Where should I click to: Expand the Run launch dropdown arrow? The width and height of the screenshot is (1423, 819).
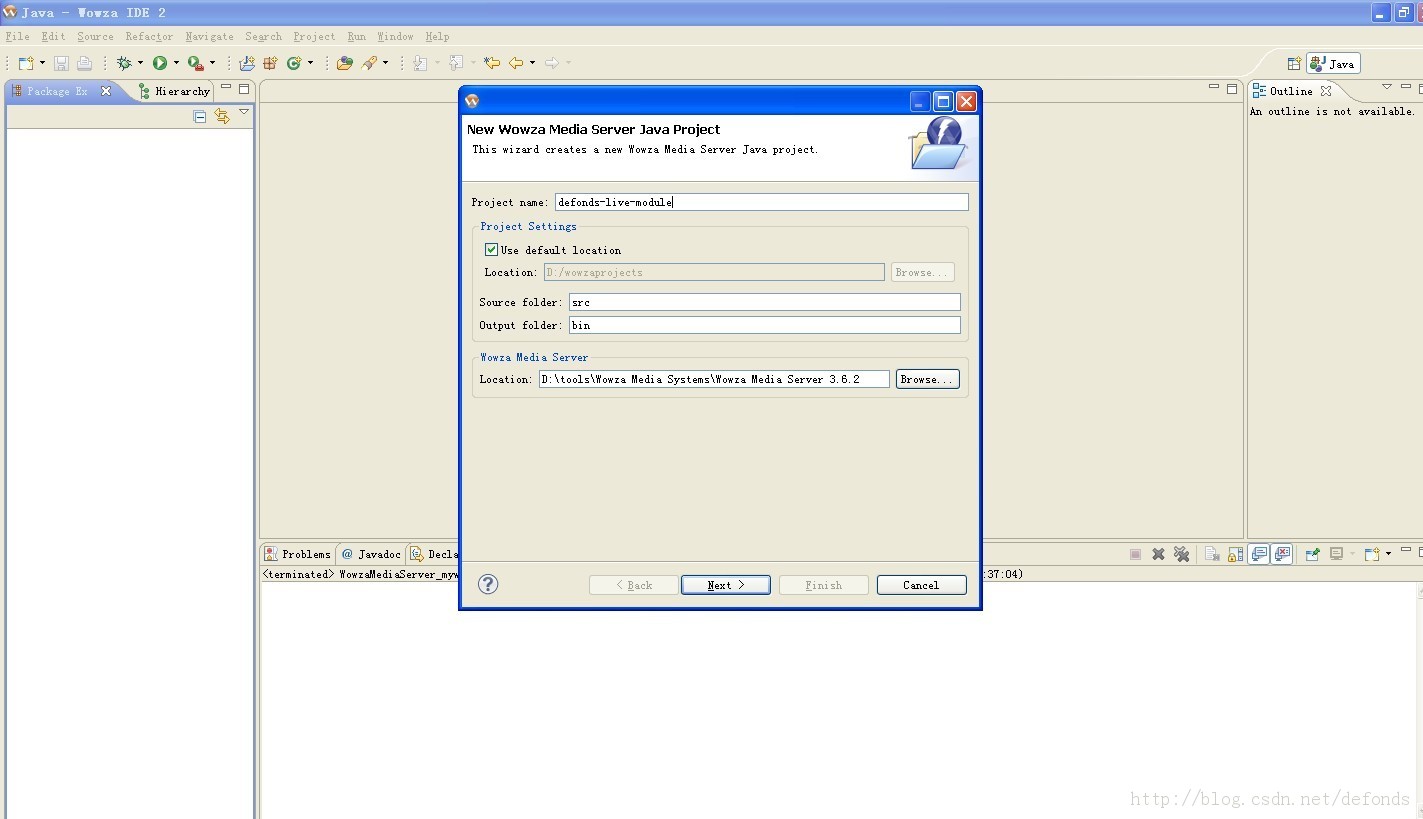(176, 63)
